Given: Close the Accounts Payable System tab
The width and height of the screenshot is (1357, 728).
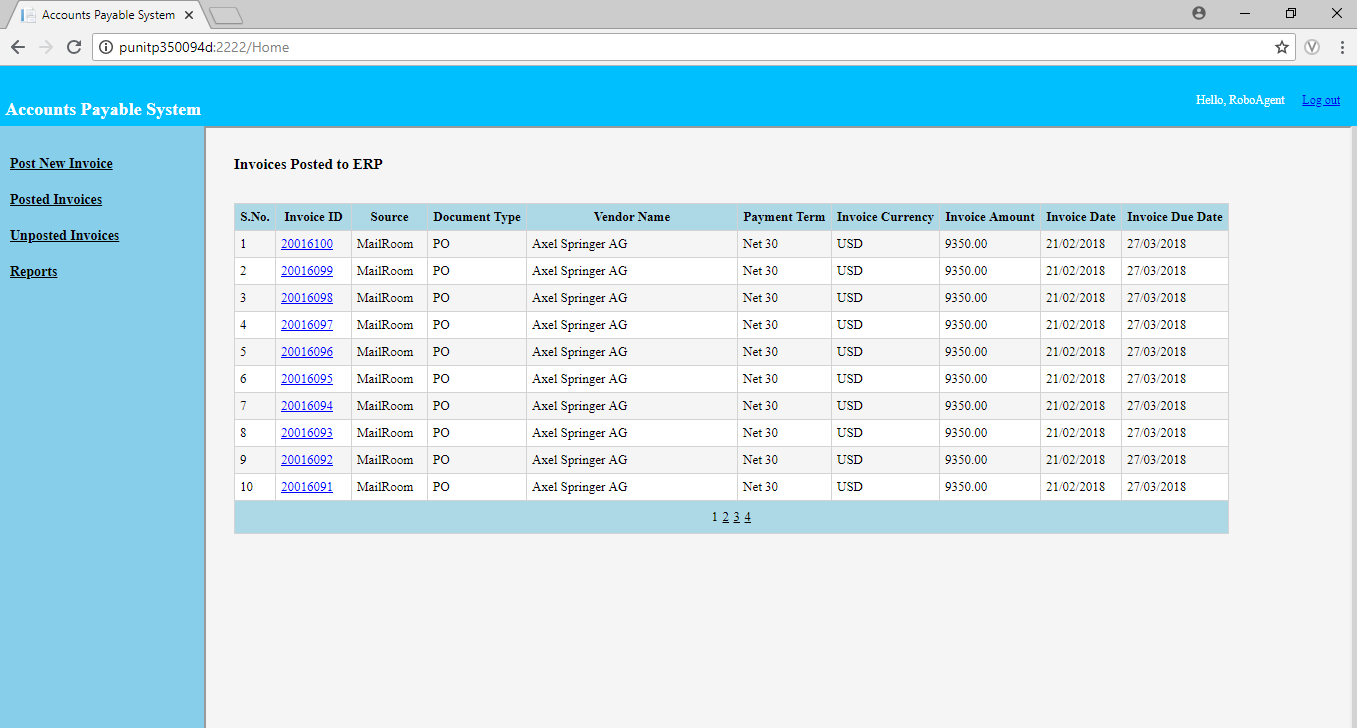Looking at the screenshot, I should coord(189,15).
